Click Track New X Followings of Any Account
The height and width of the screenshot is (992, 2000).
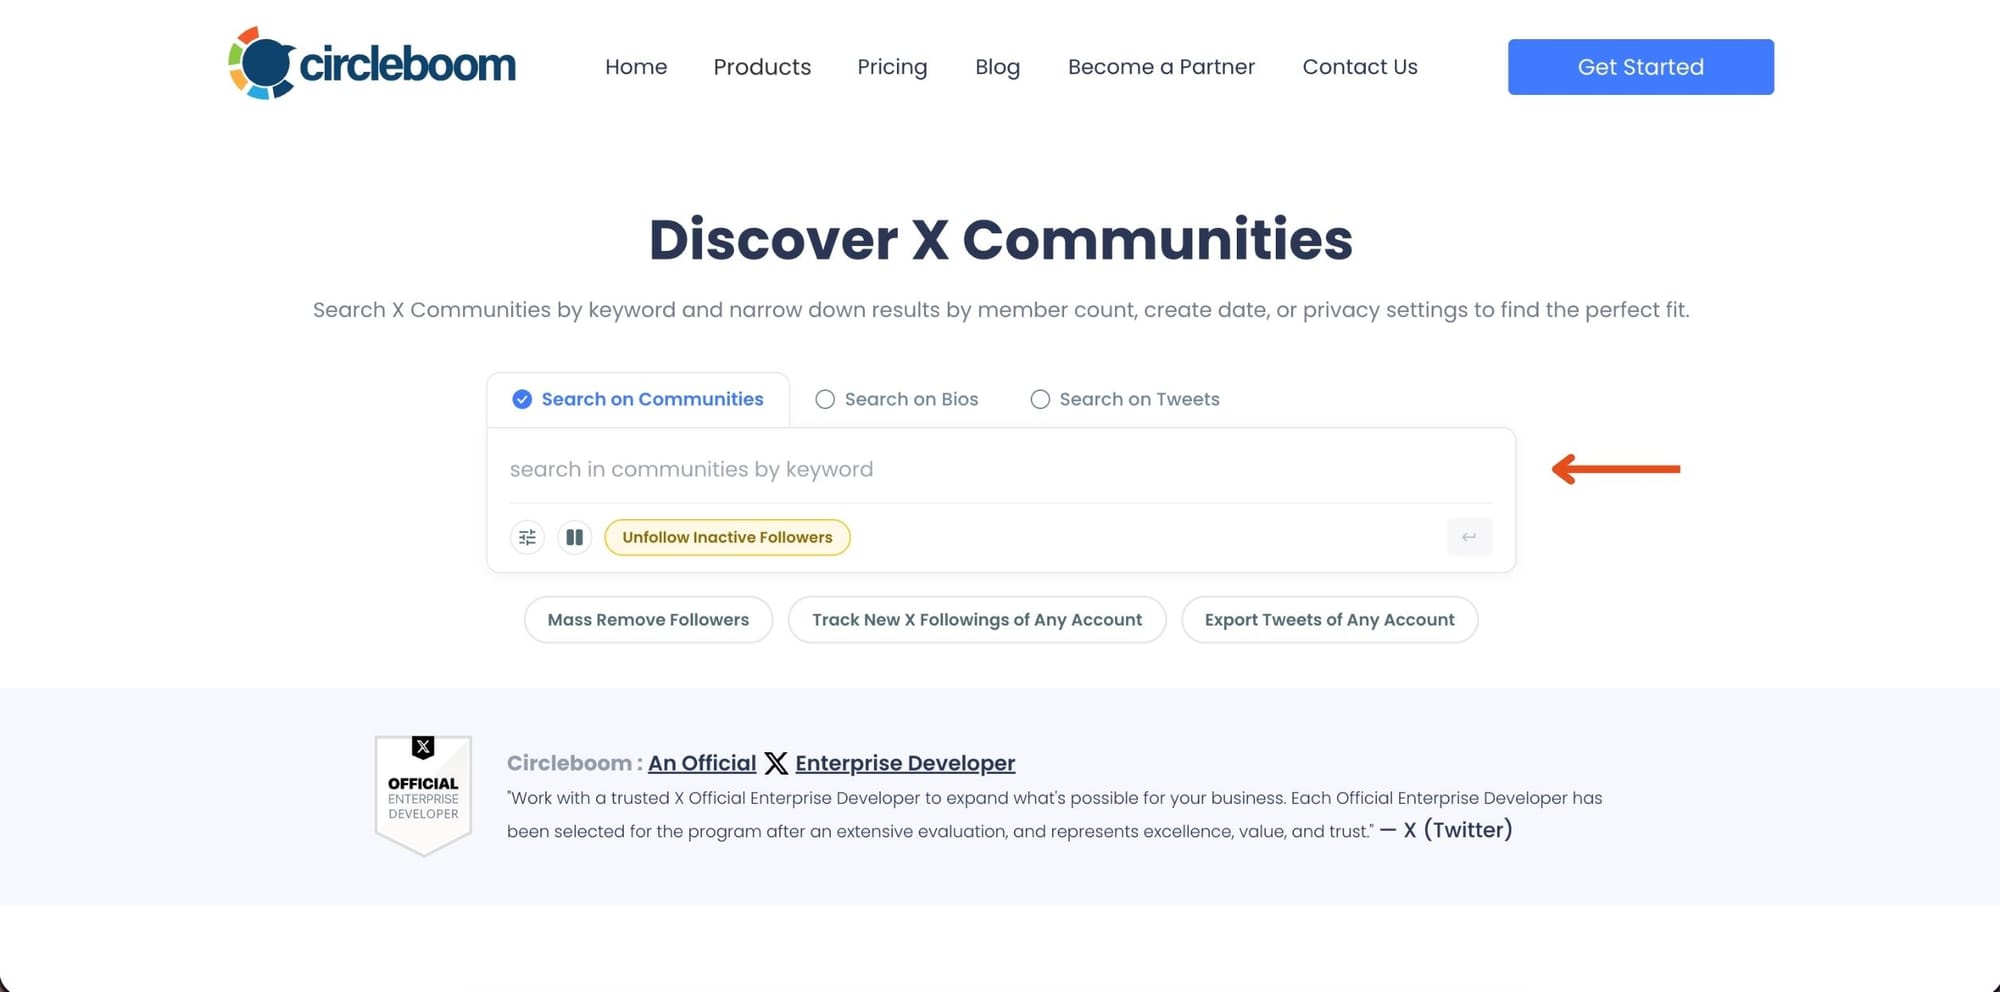977,619
